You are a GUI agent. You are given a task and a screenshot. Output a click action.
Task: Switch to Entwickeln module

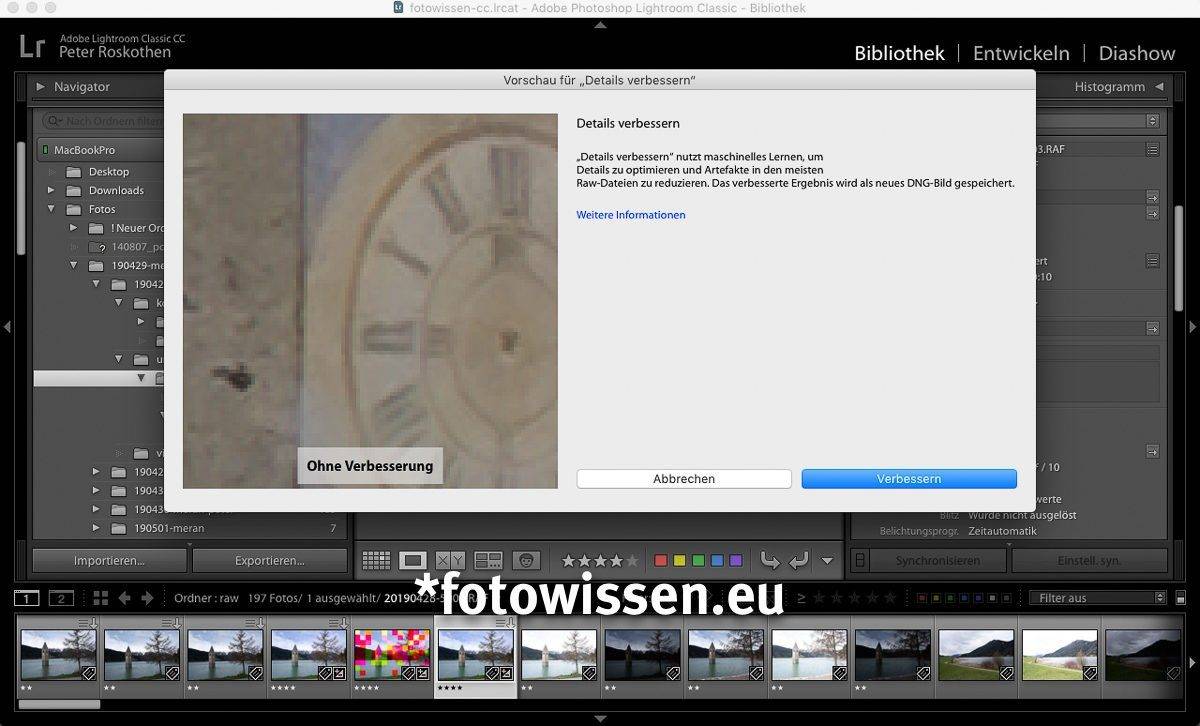coord(1021,53)
